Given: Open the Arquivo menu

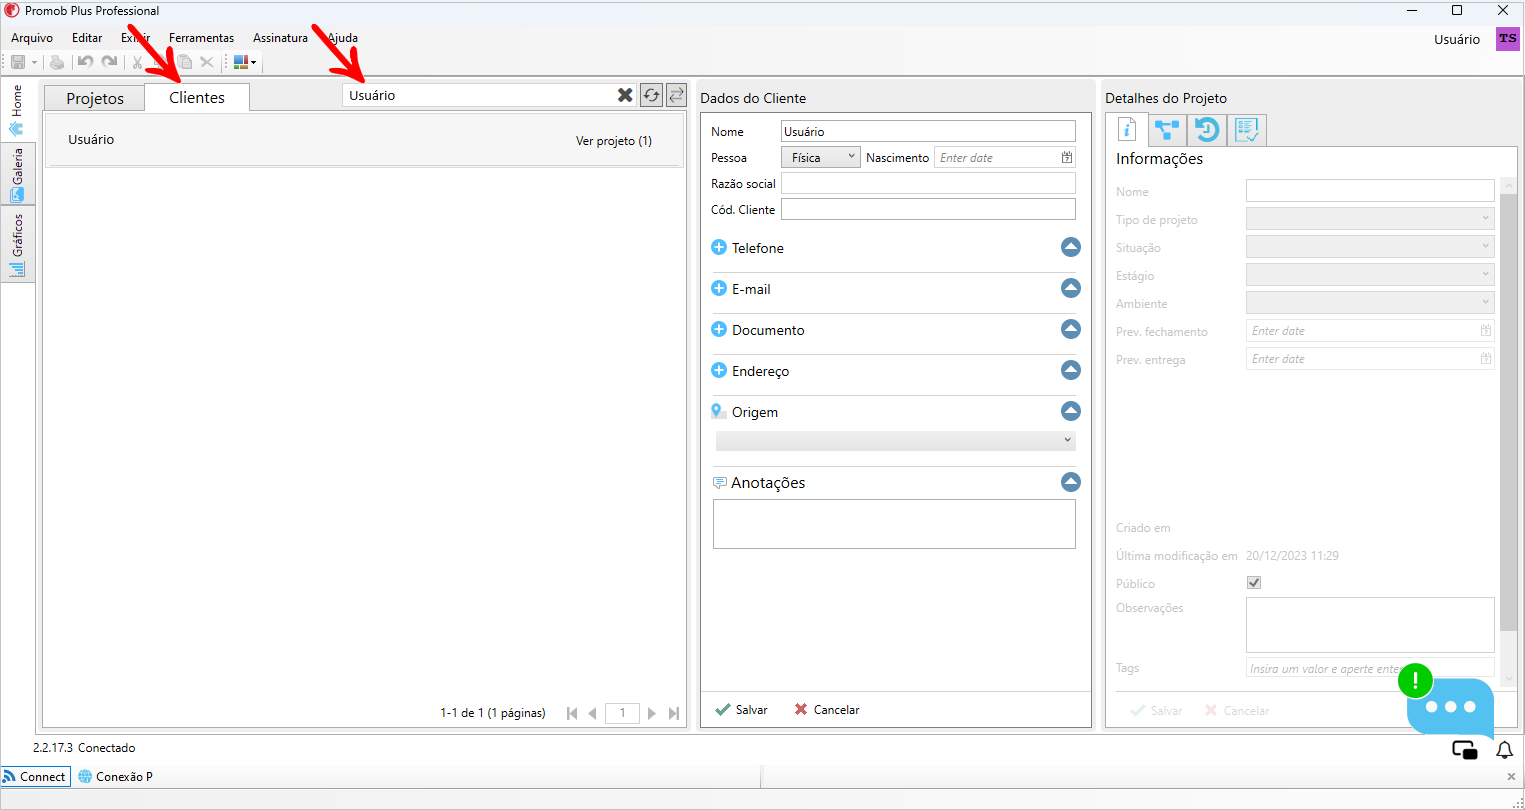Looking at the screenshot, I should click(32, 38).
